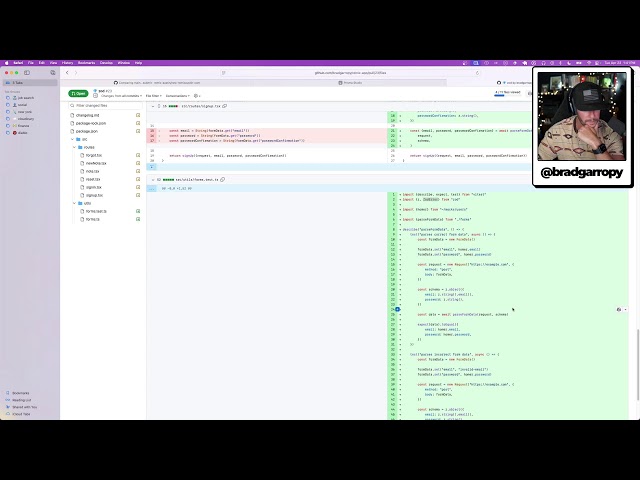640x480 pixels.
Task: Click the privacy shield icon in address bar
Action: pos(223,73)
